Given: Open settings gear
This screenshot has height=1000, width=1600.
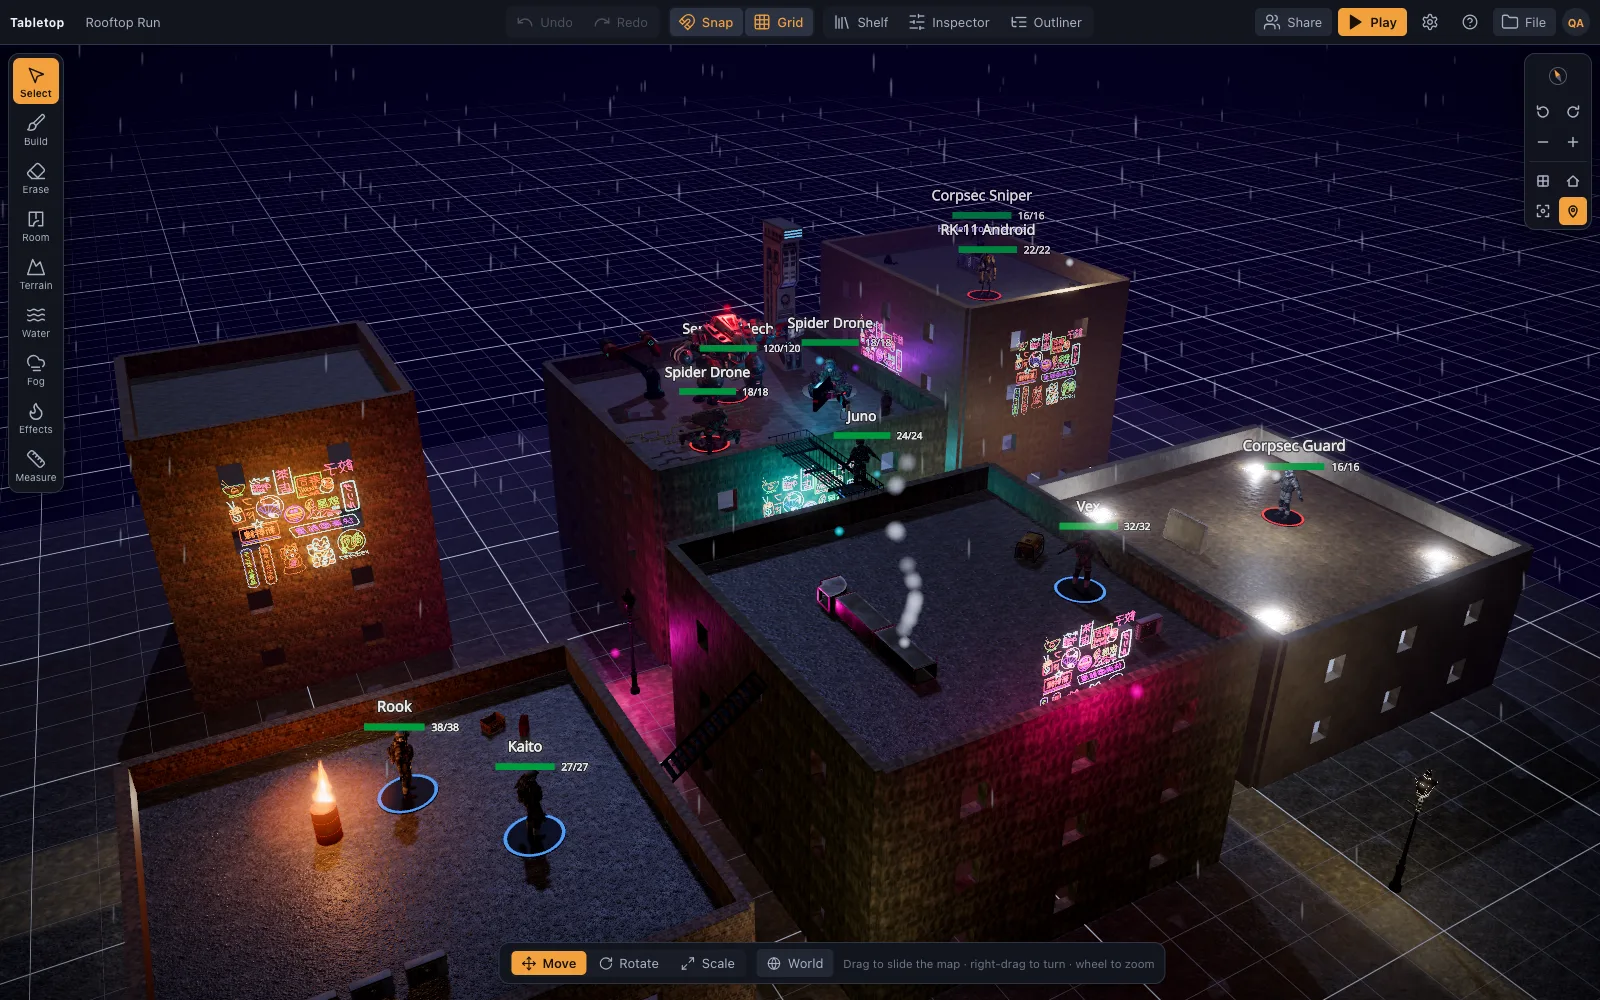Looking at the screenshot, I should pyautogui.click(x=1430, y=22).
